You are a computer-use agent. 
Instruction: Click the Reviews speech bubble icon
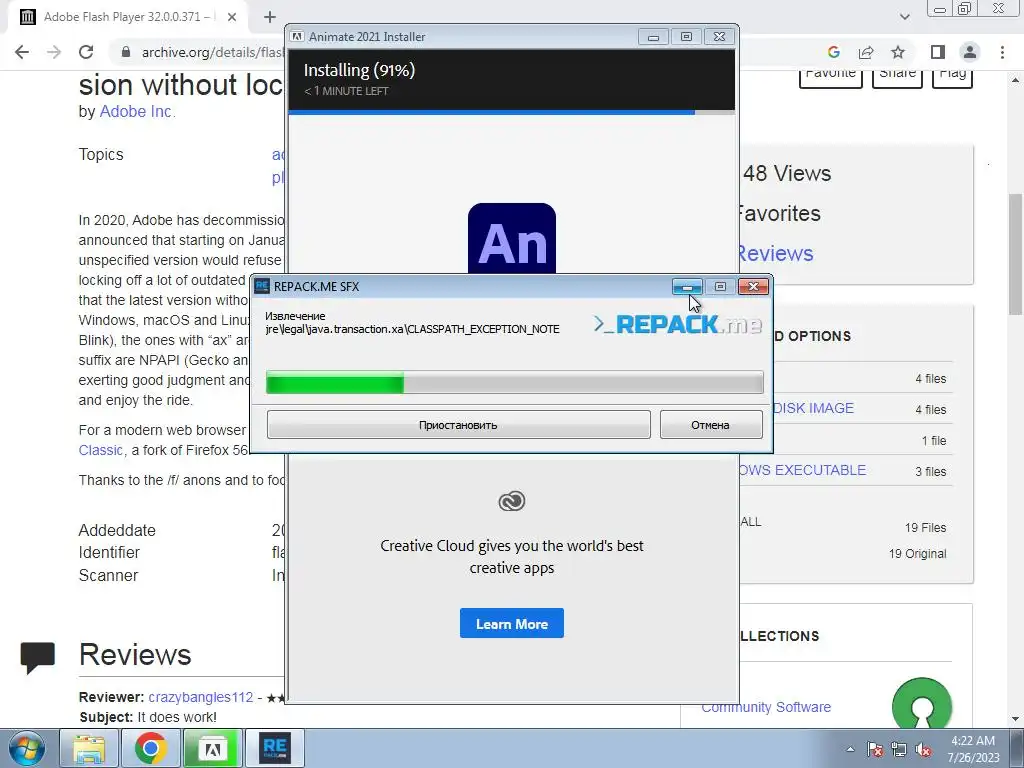pyautogui.click(x=38, y=657)
